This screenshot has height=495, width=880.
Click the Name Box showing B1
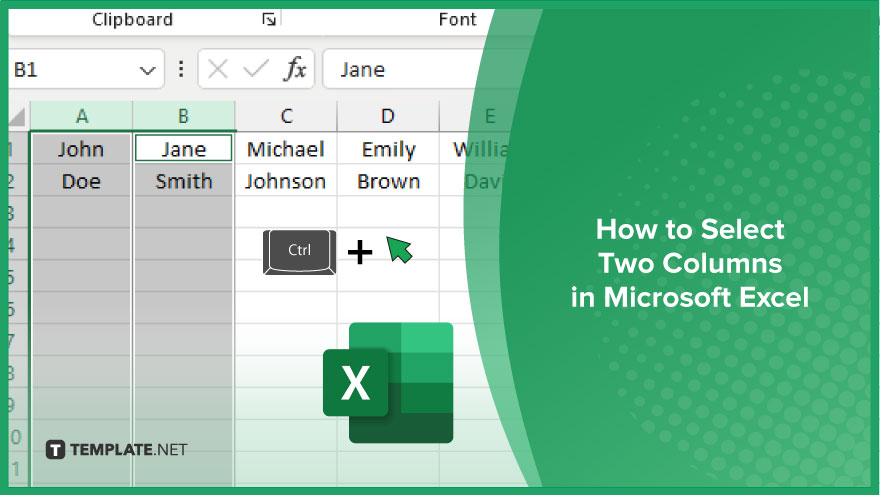[x=87, y=69]
